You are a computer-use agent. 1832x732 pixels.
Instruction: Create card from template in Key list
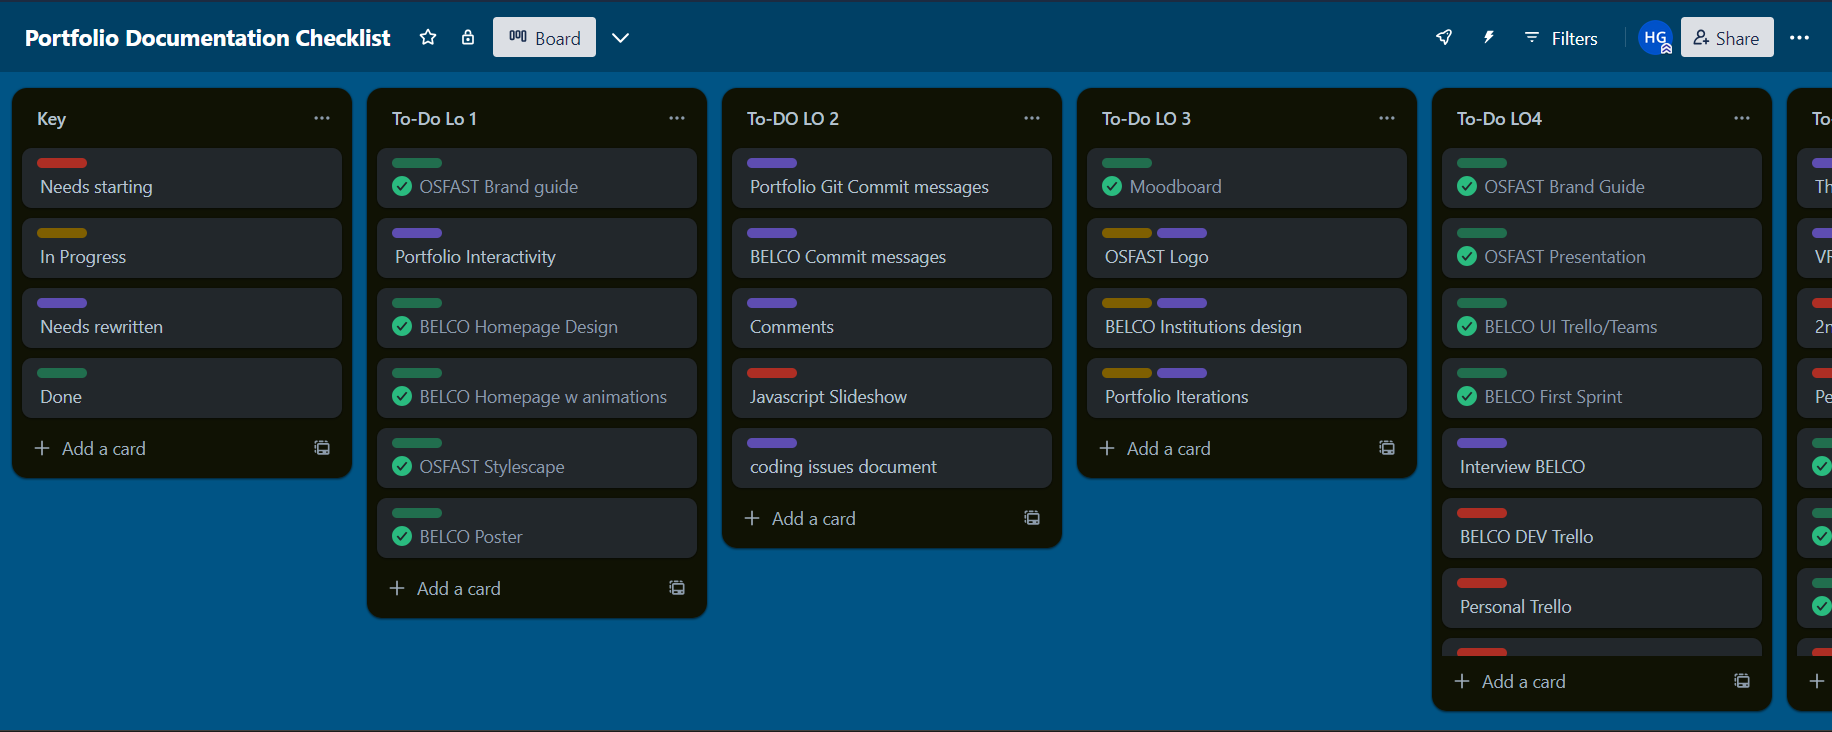point(322,448)
